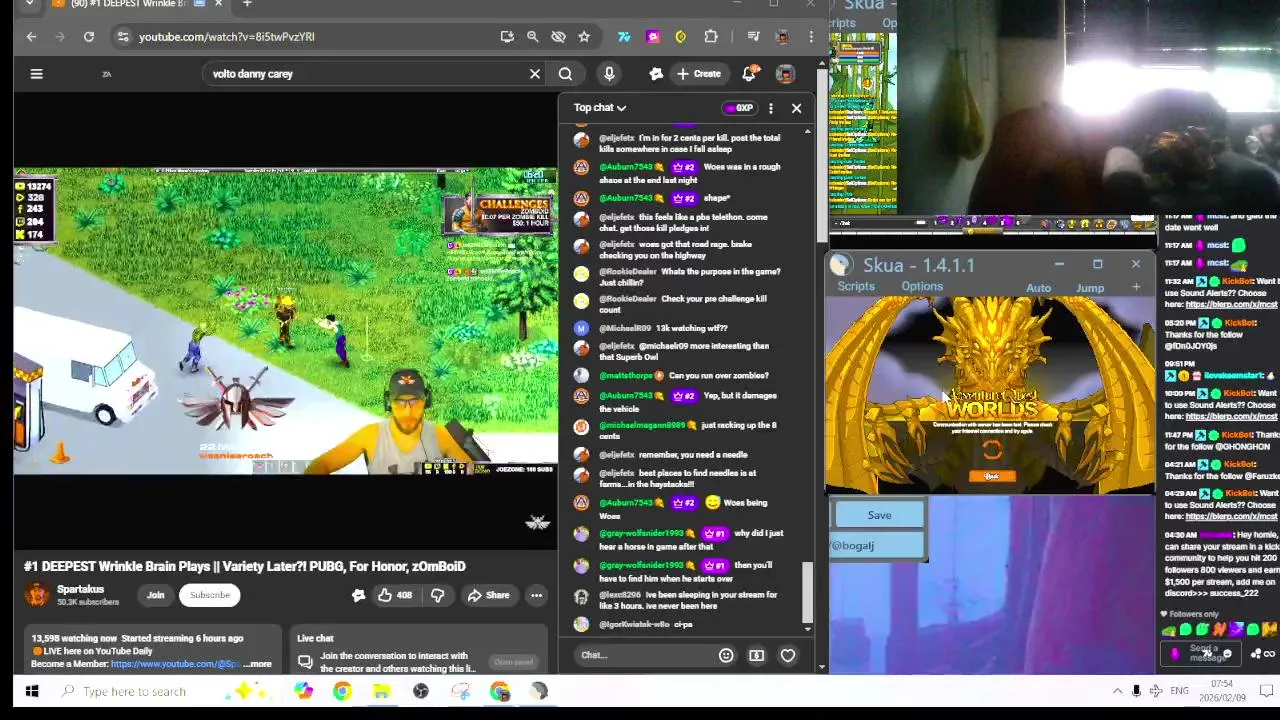Click the orange Back button in AQWorlds

coord(991,476)
